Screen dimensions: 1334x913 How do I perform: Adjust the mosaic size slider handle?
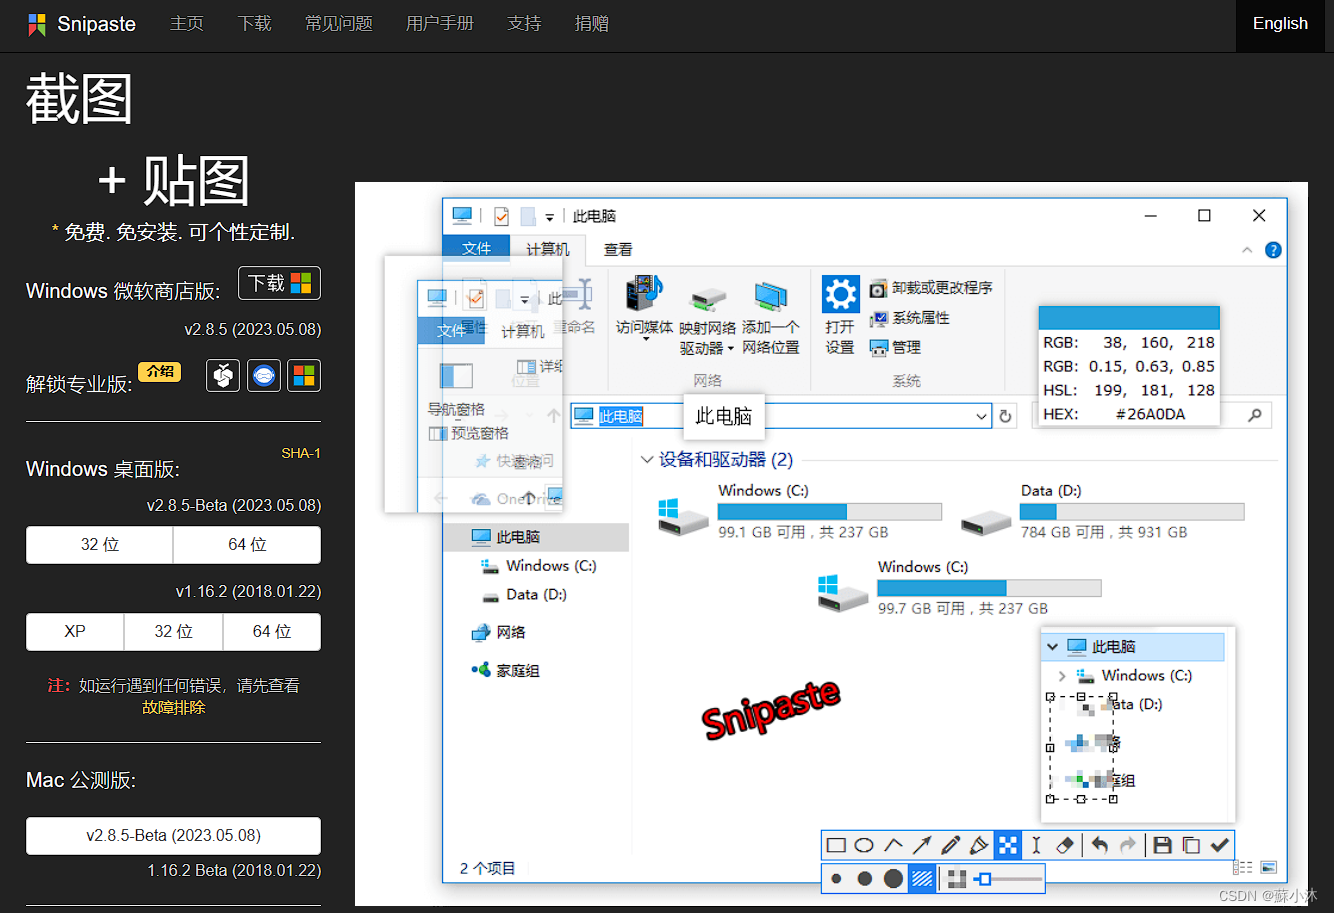(984, 879)
